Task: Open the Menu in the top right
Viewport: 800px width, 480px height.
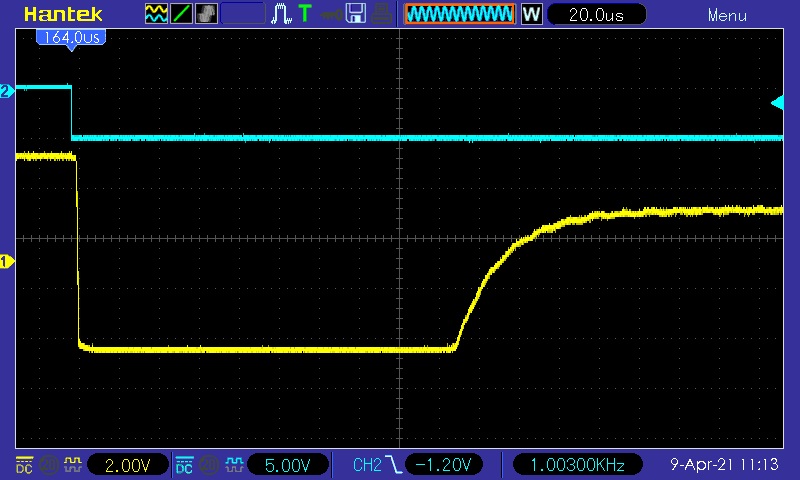Action: point(727,15)
